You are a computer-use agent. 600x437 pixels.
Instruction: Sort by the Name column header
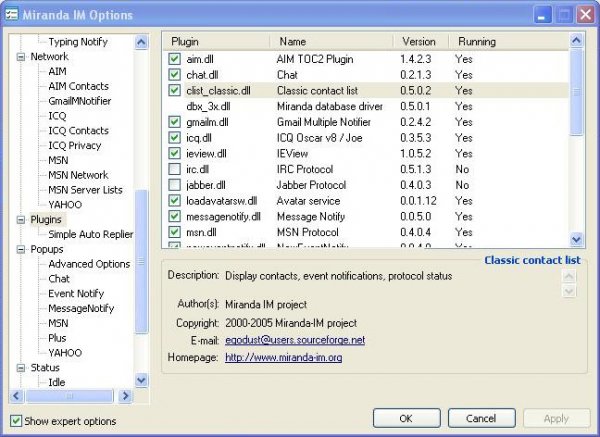pos(332,41)
